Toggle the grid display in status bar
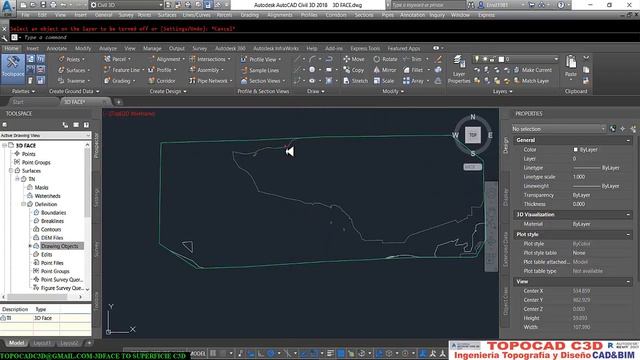 coord(213,353)
